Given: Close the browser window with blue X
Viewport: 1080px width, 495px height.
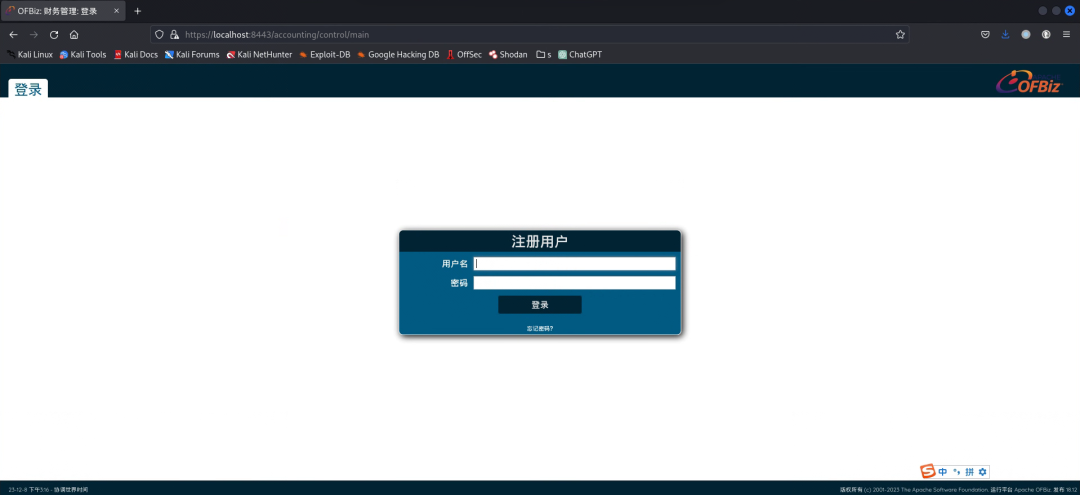Looking at the screenshot, I should point(1070,11).
